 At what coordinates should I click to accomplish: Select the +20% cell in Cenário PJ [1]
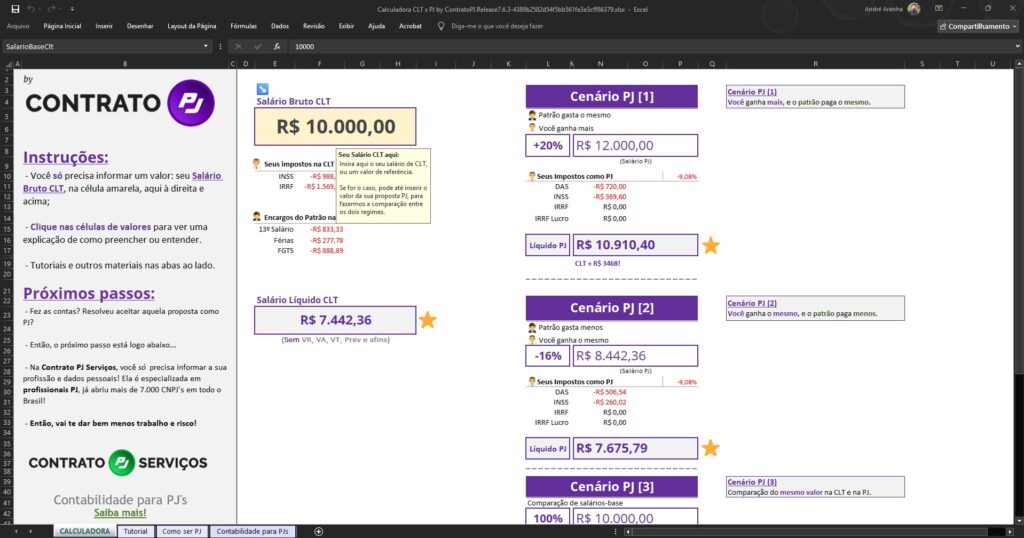[547, 146]
